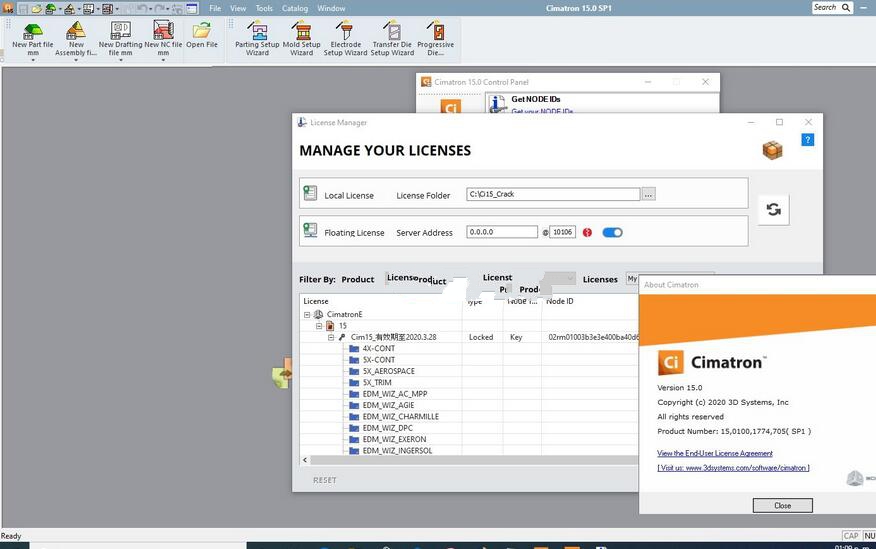Screen dimensions: 876x549
Task: Click the port field showing 10106
Action: (x=563, y=232)
